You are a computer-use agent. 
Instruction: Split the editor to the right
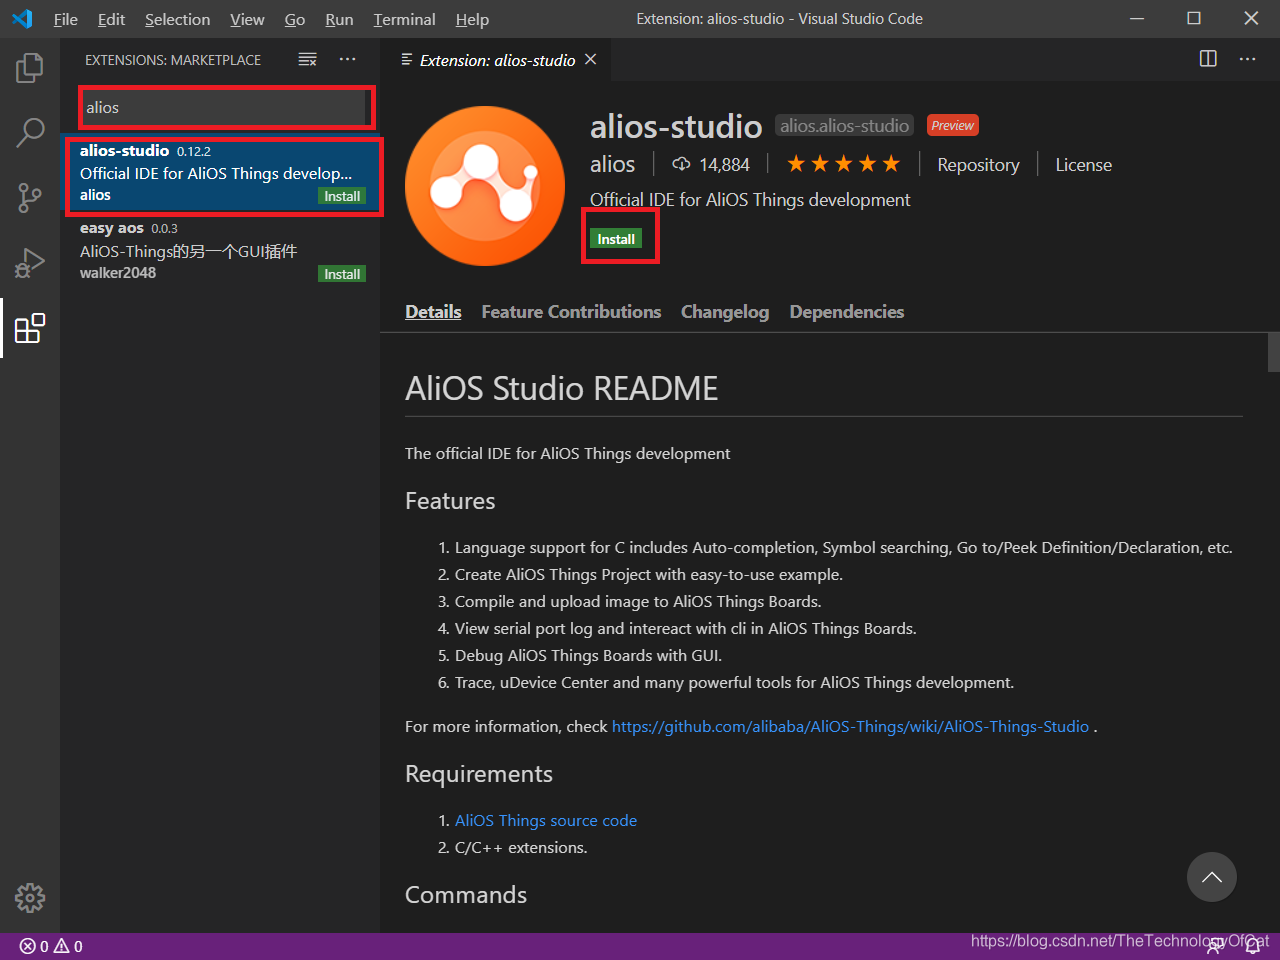1208,59
